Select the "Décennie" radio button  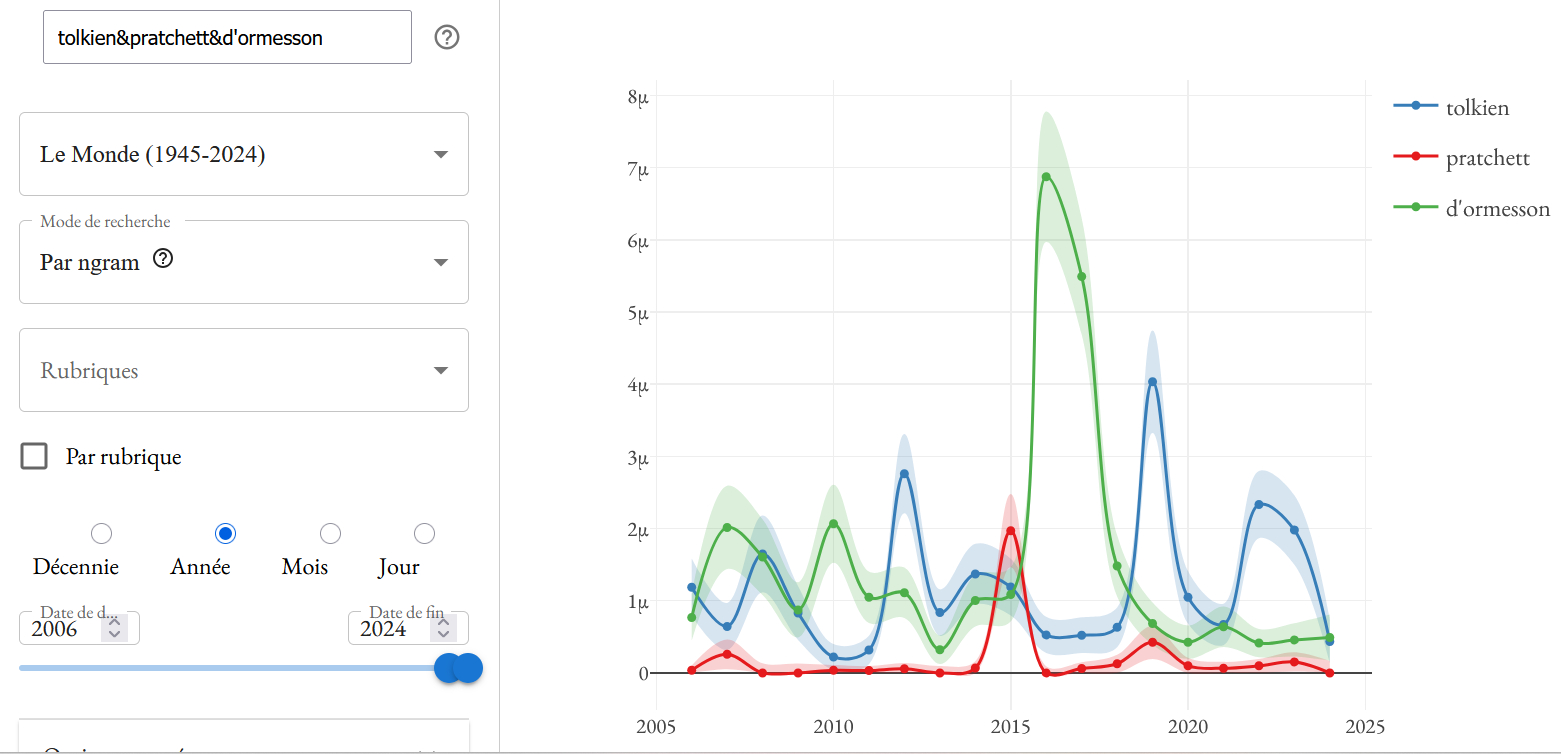point(101,534)
